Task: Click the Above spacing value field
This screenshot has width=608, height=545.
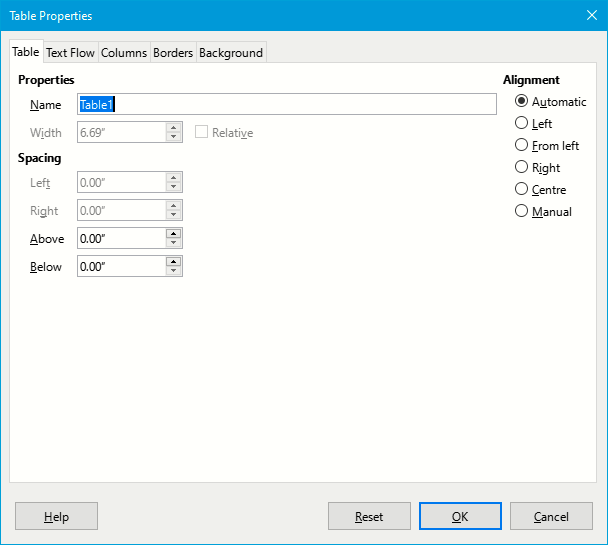Action: click(122, 238)
